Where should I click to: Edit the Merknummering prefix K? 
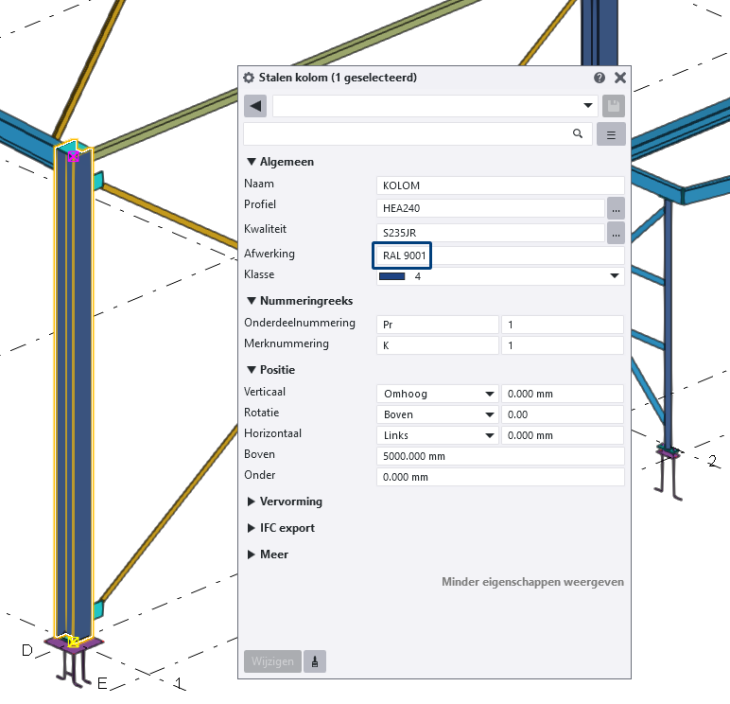(437, 345)
